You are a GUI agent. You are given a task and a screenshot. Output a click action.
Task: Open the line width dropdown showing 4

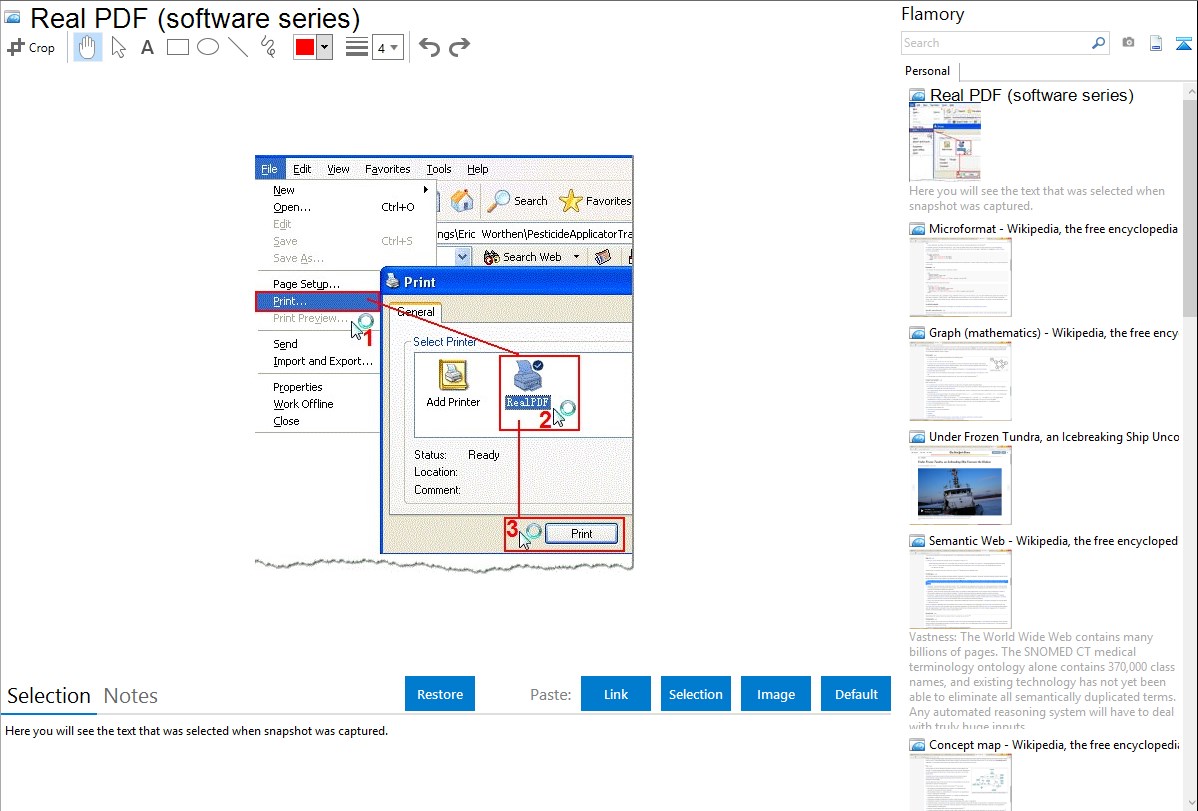point(387,47)
